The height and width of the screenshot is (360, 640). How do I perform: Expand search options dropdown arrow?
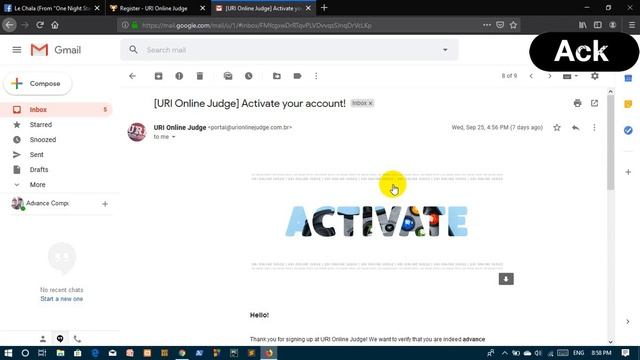[x=445, y=50]
